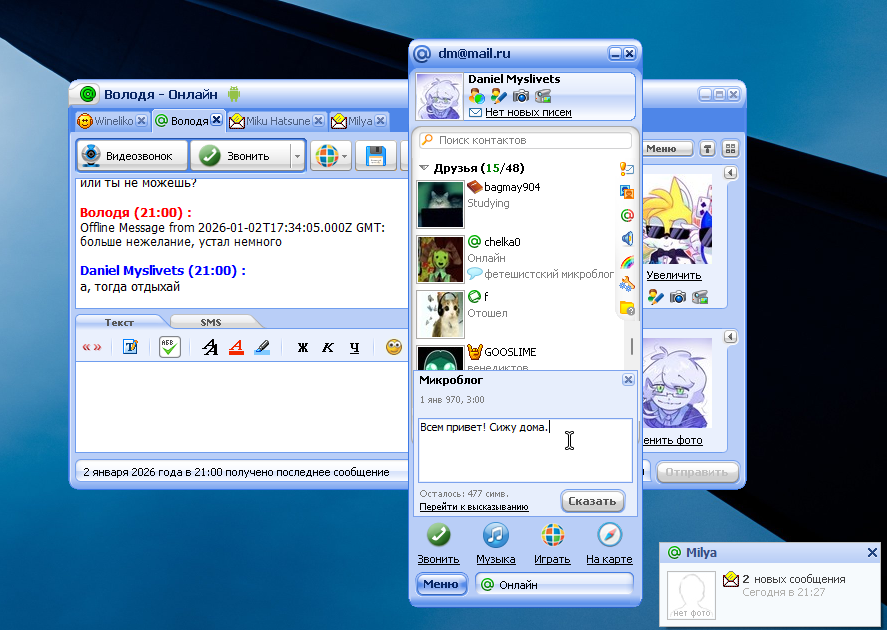Click the quote «» icon in formatting bar
Screen dimensions: 887x630
pyautogui.click(x=92, y=347)
